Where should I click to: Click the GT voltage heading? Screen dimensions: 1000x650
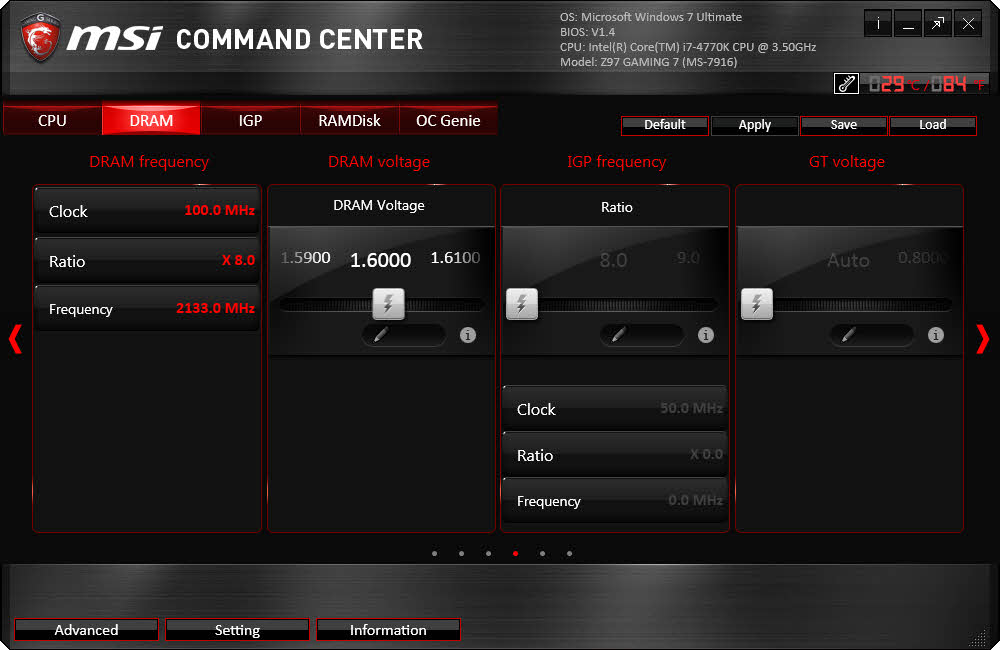click(847, 162)
